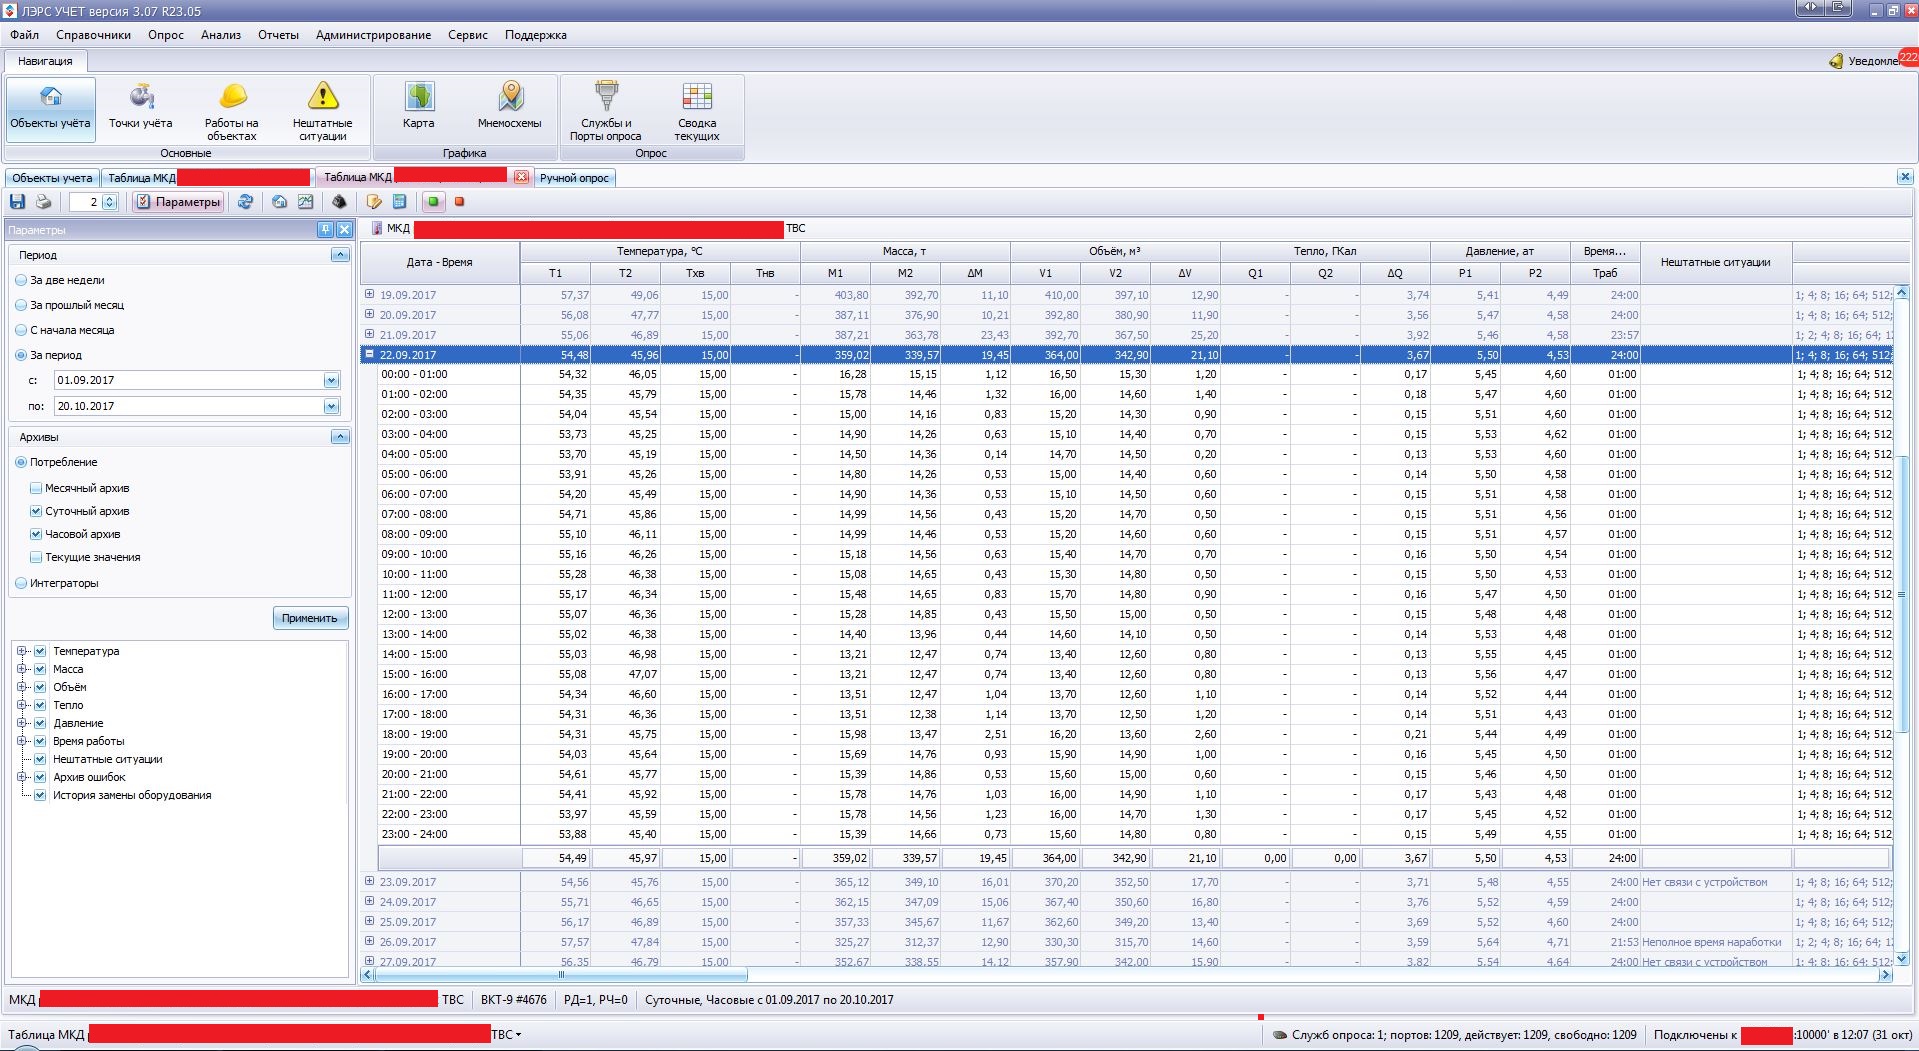
Task: Open the start date dropdown 01.09.2017
Action: [331, 381]
